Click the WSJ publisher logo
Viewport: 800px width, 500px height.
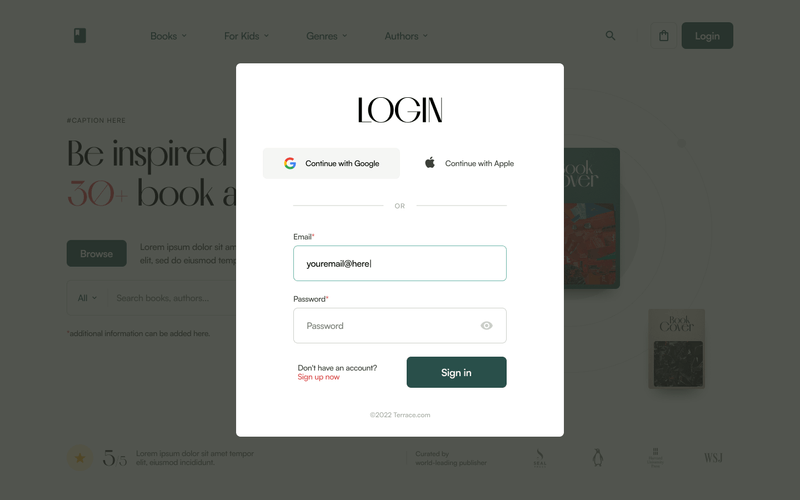pyautogui.click(x=713, y=458)
